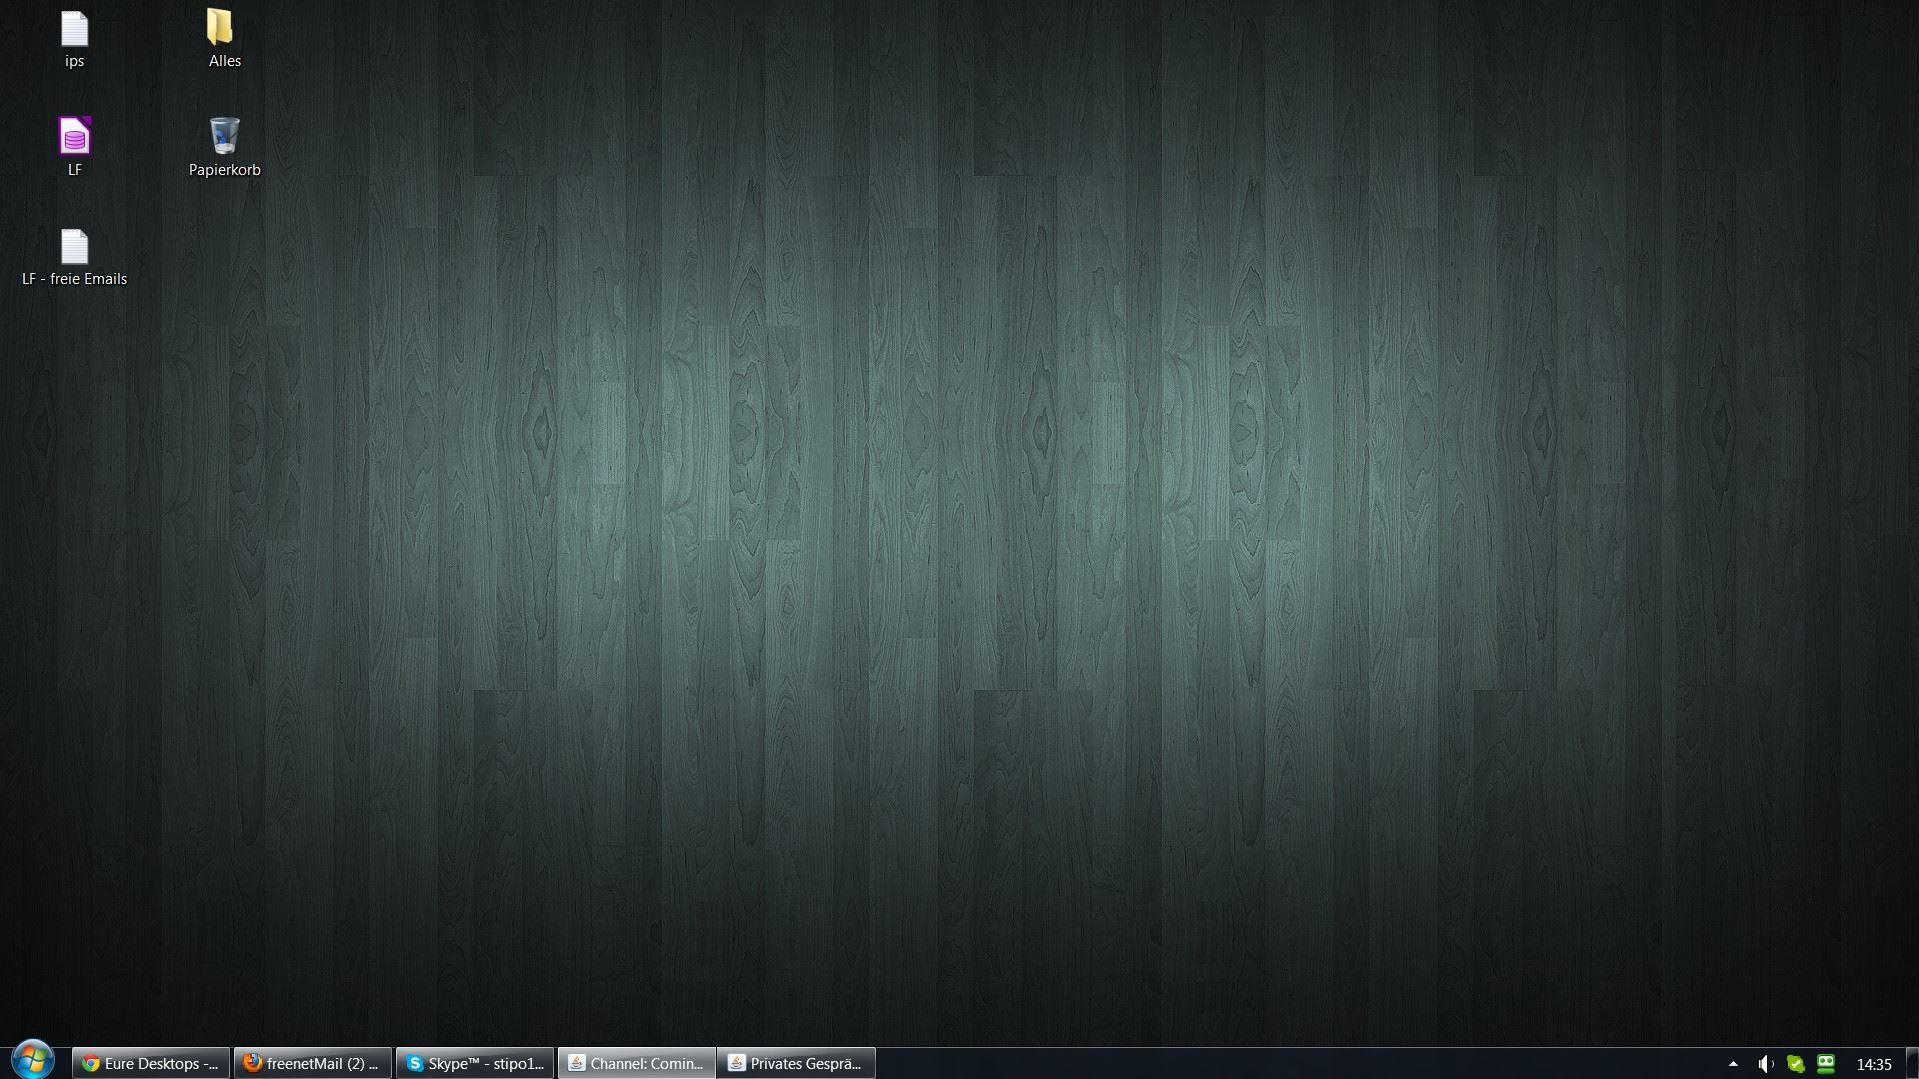
Task: Click the Skype status tray icon
Action: [x=1796, y=1064]
